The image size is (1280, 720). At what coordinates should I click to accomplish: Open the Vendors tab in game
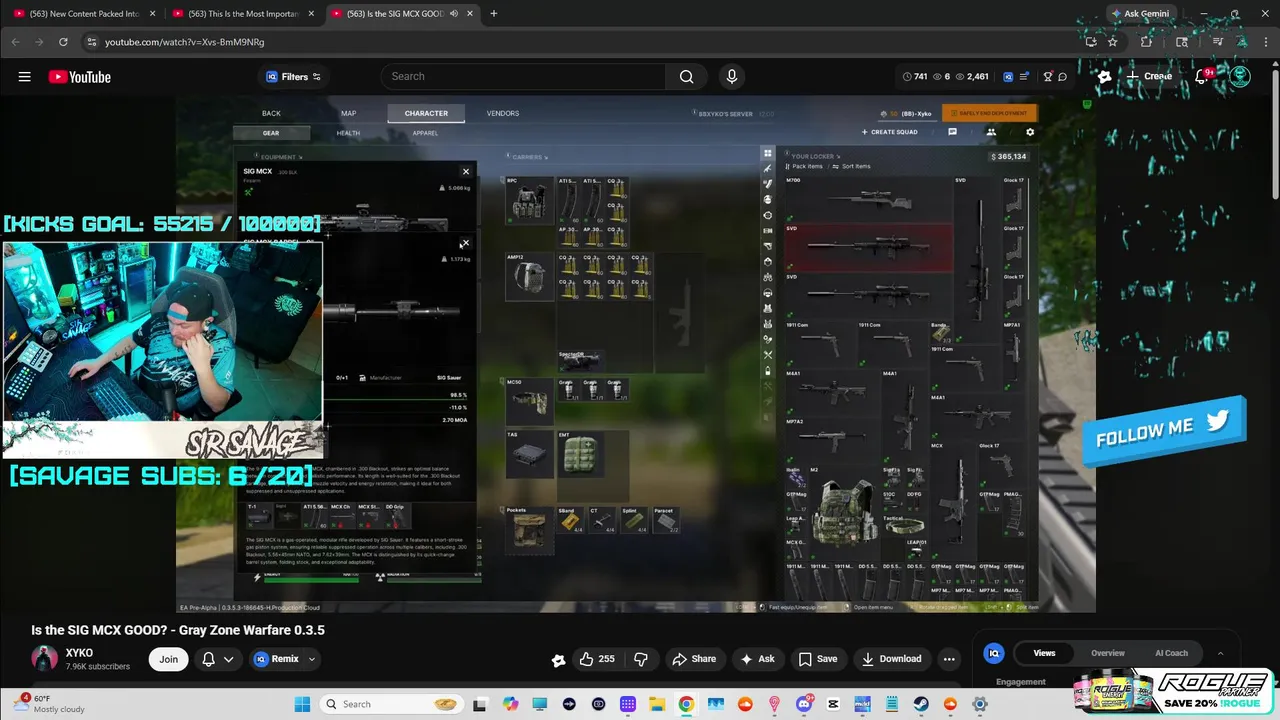click(503, 113)
